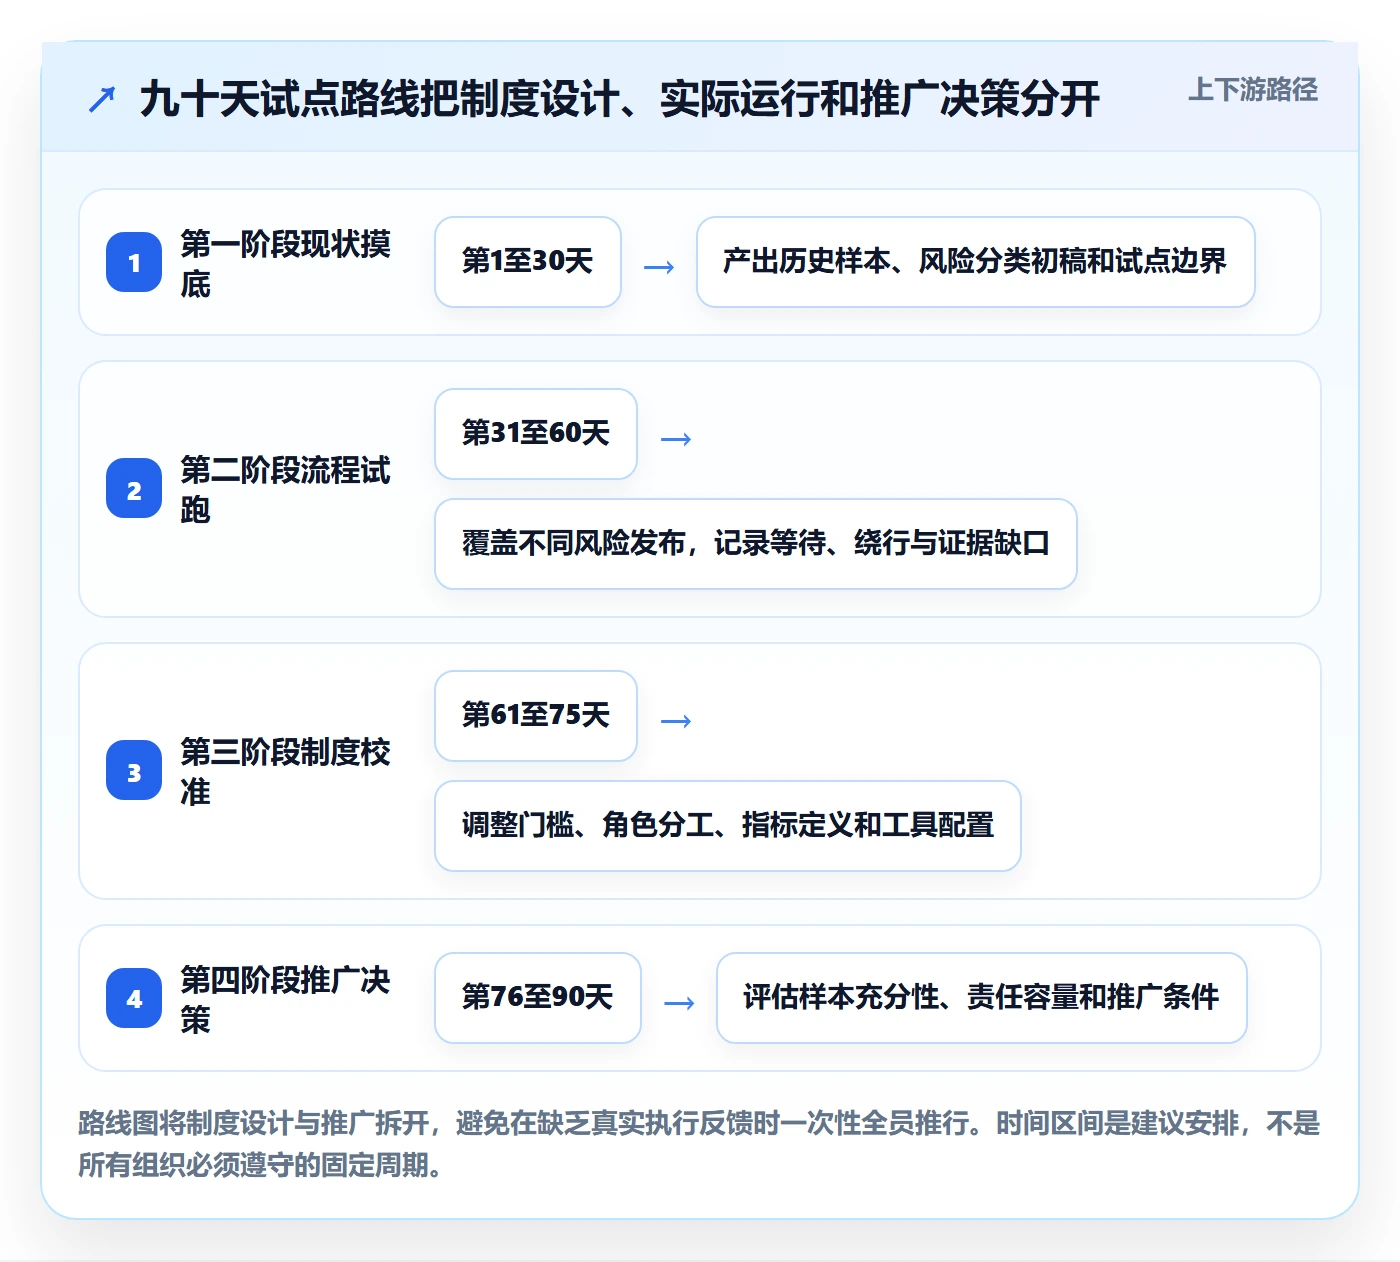Select the step 1 number badge
1400x1262 pixels.
134,262
